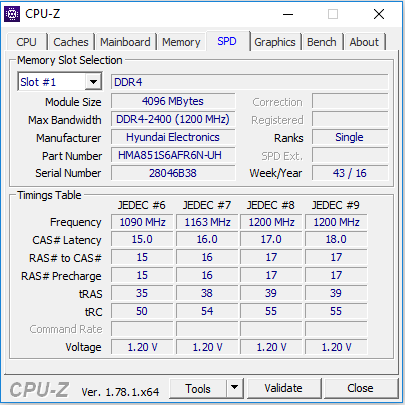
Task: Click the Module Size field 4096 MBytes
Action: 173,101
